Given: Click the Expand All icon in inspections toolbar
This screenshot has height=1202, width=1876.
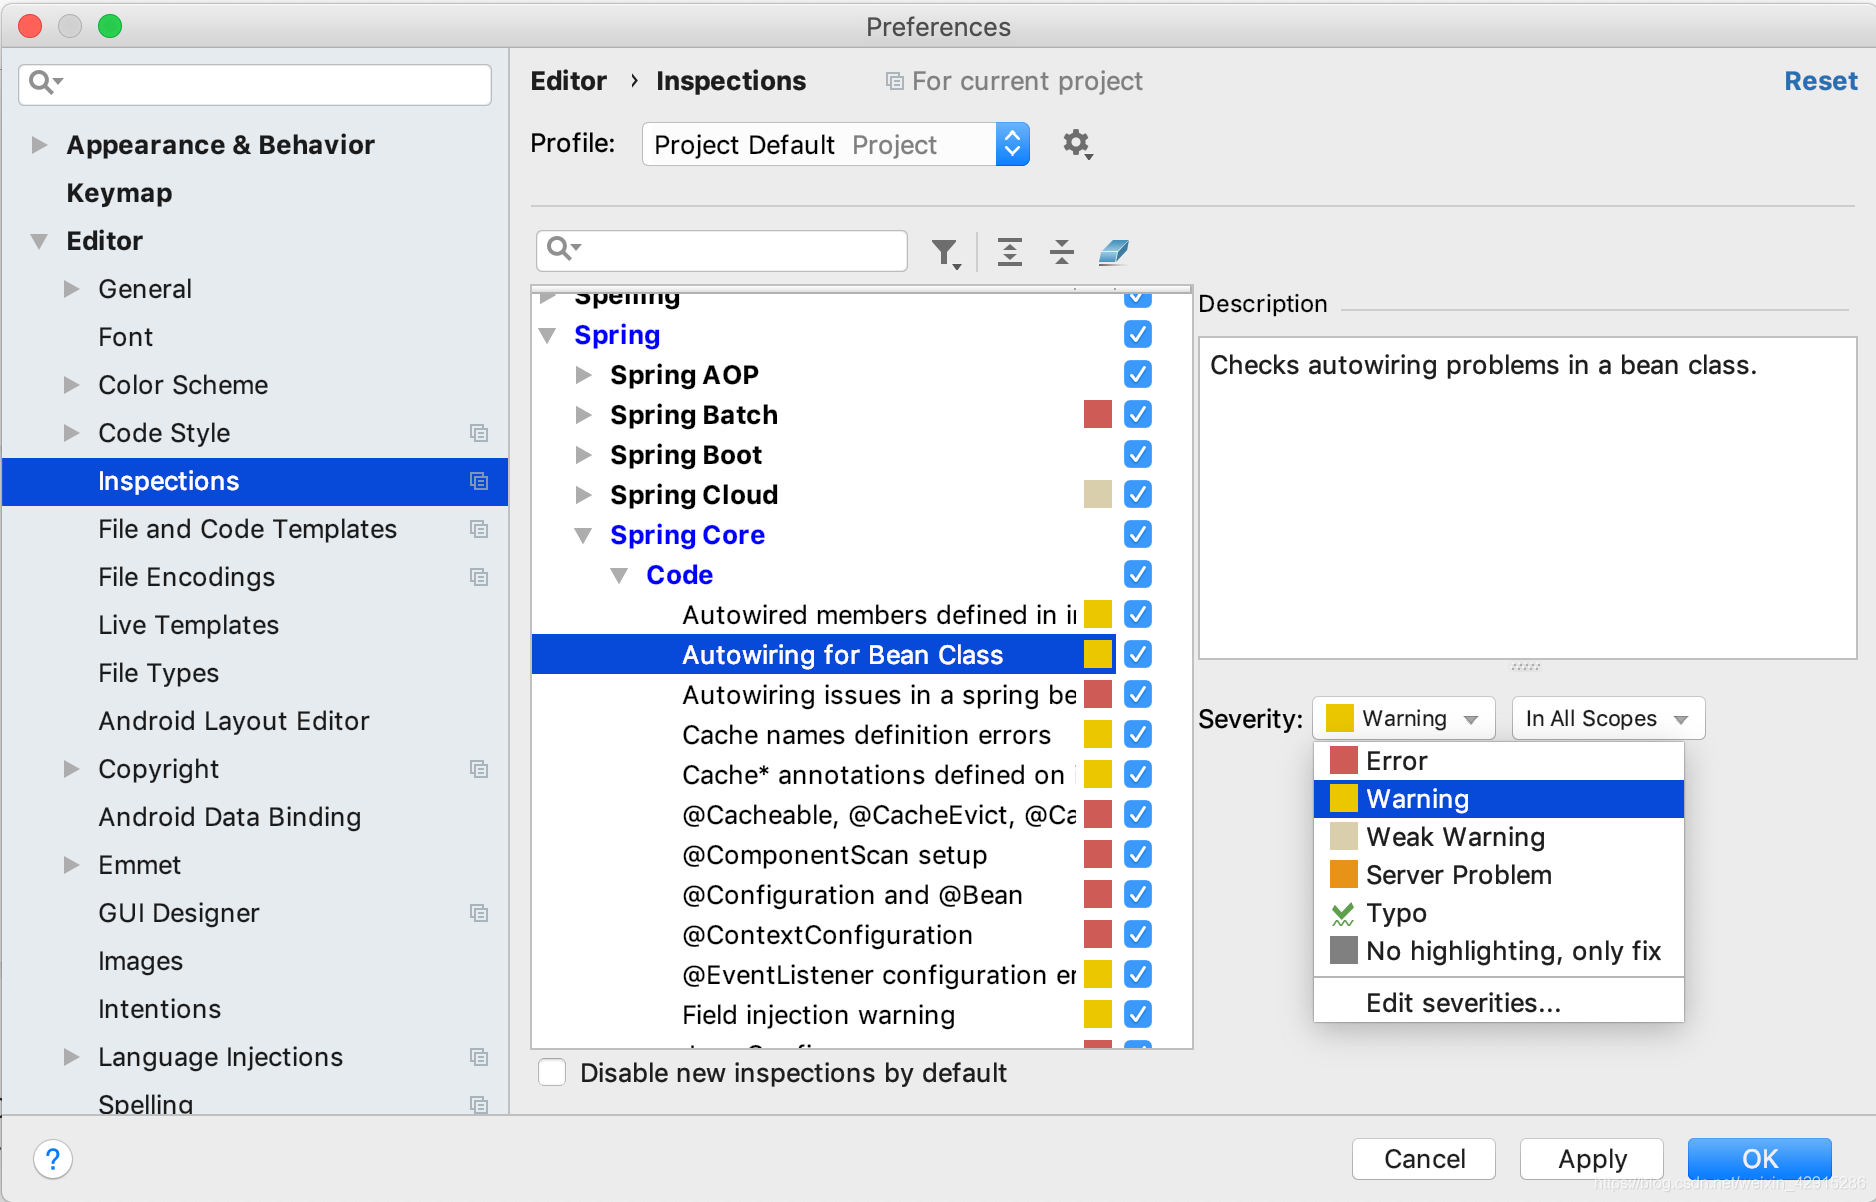Looking at the screenshot, I should click(x=1010, y=252).
